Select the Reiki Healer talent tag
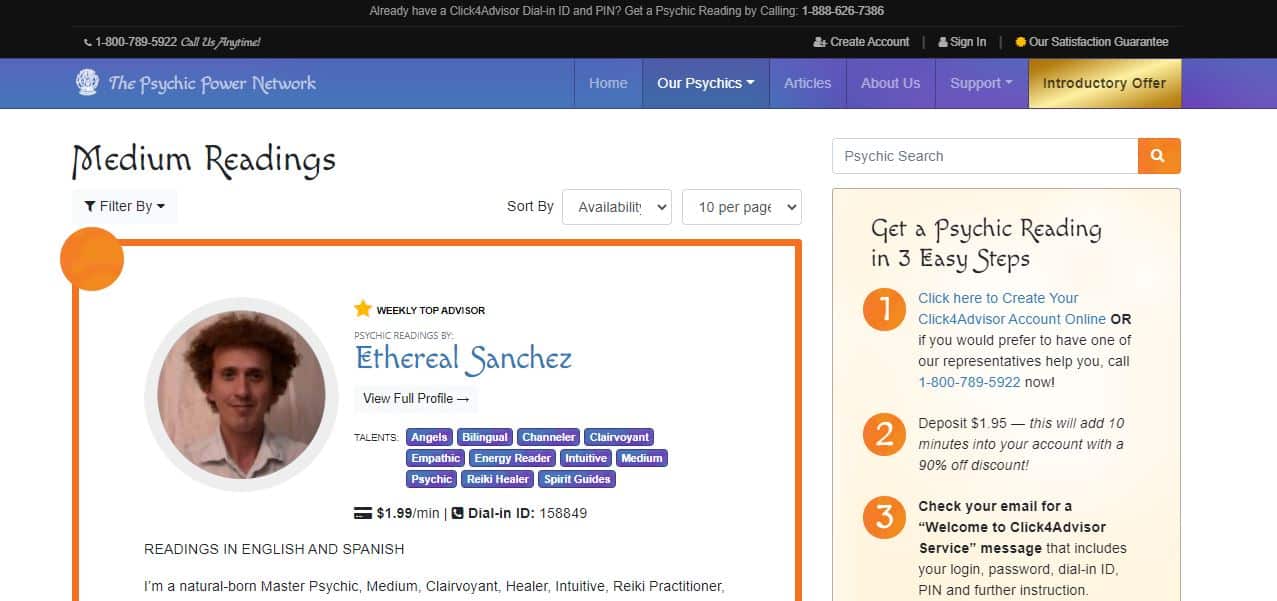The width and height of the screenshot is (1277, 601). [x=498, y=479]
